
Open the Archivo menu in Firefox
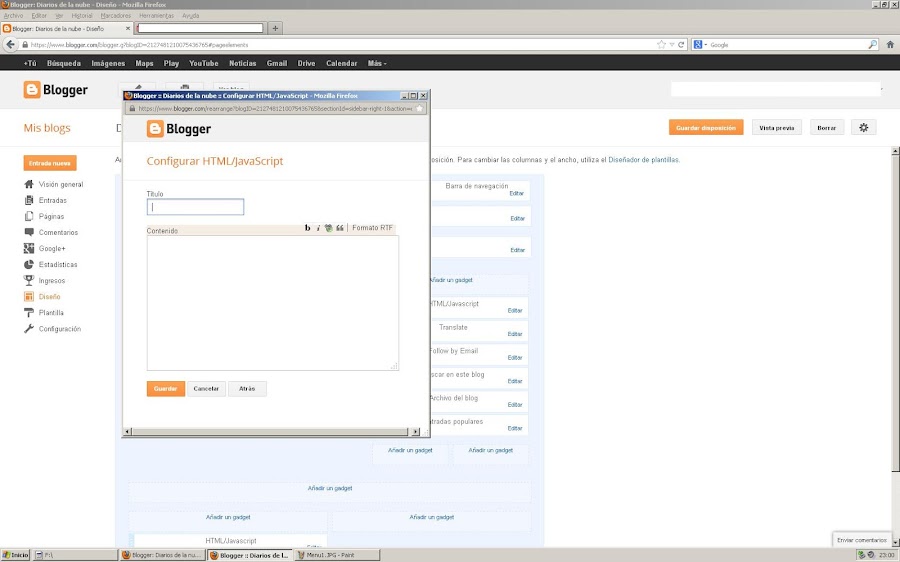(x=13, y=15)
